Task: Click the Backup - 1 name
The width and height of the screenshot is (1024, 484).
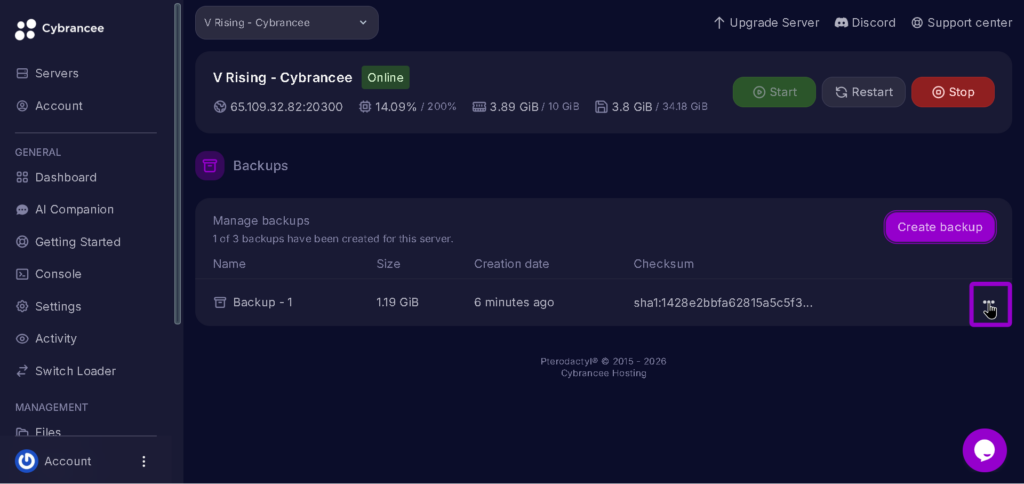Action: (263, 302)
